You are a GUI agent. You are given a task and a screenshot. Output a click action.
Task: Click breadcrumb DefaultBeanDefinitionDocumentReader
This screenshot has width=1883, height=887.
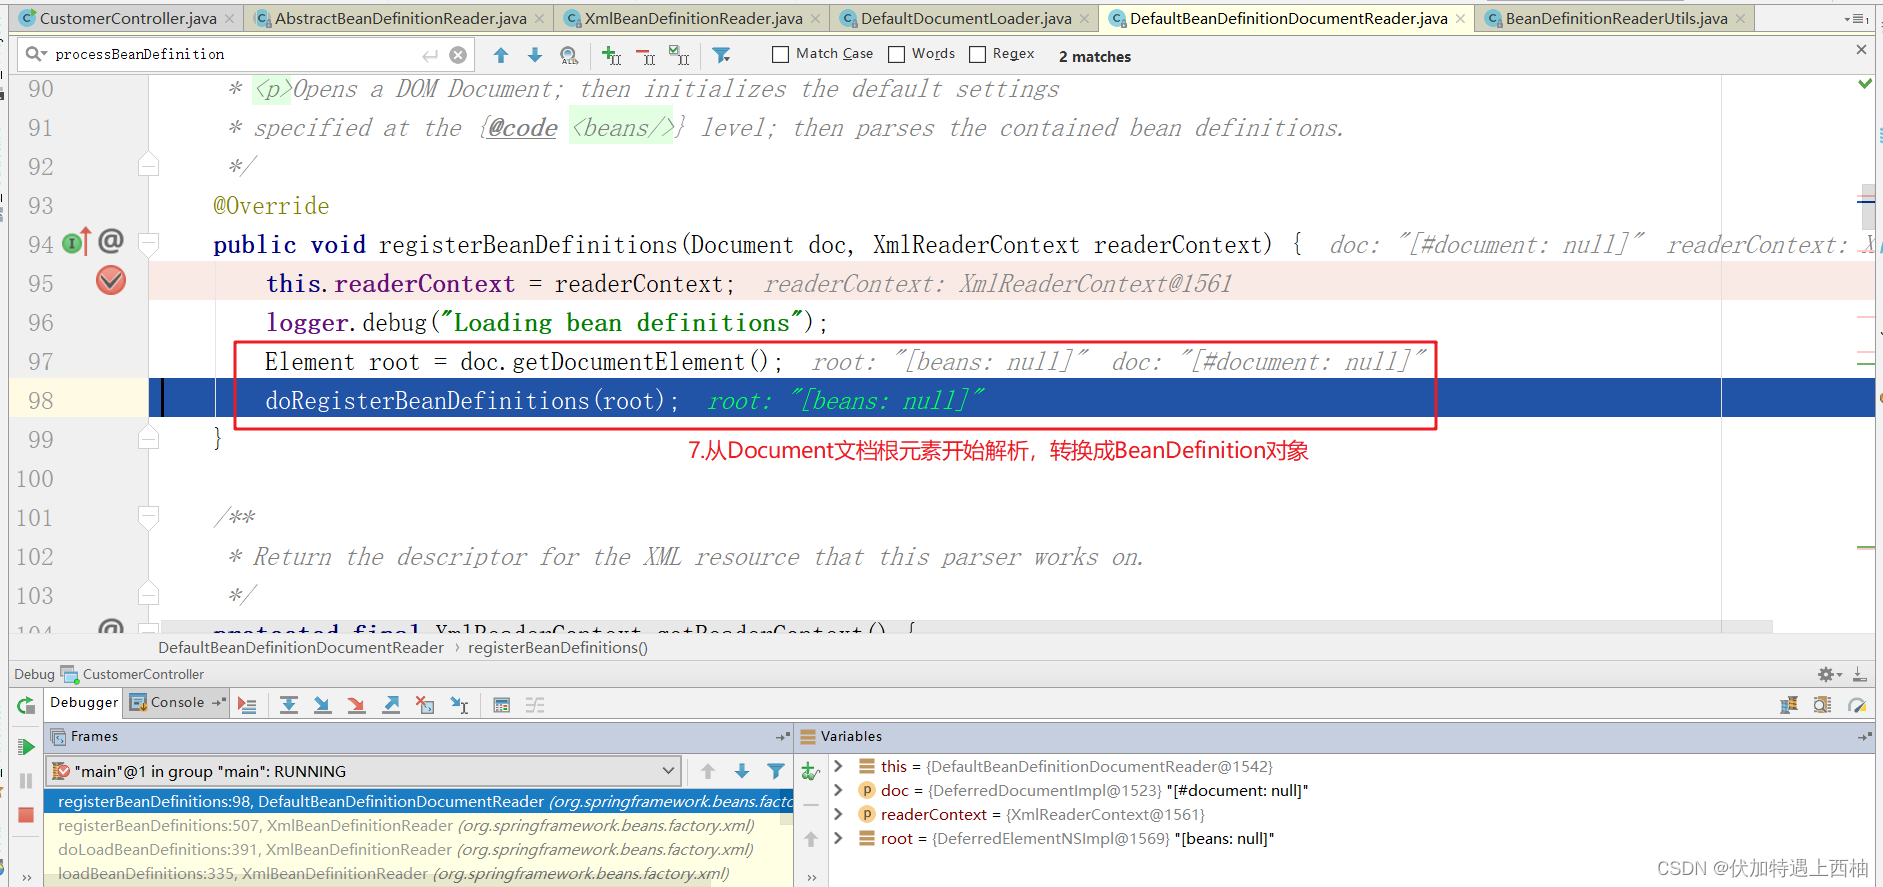(x=301, y=648)
